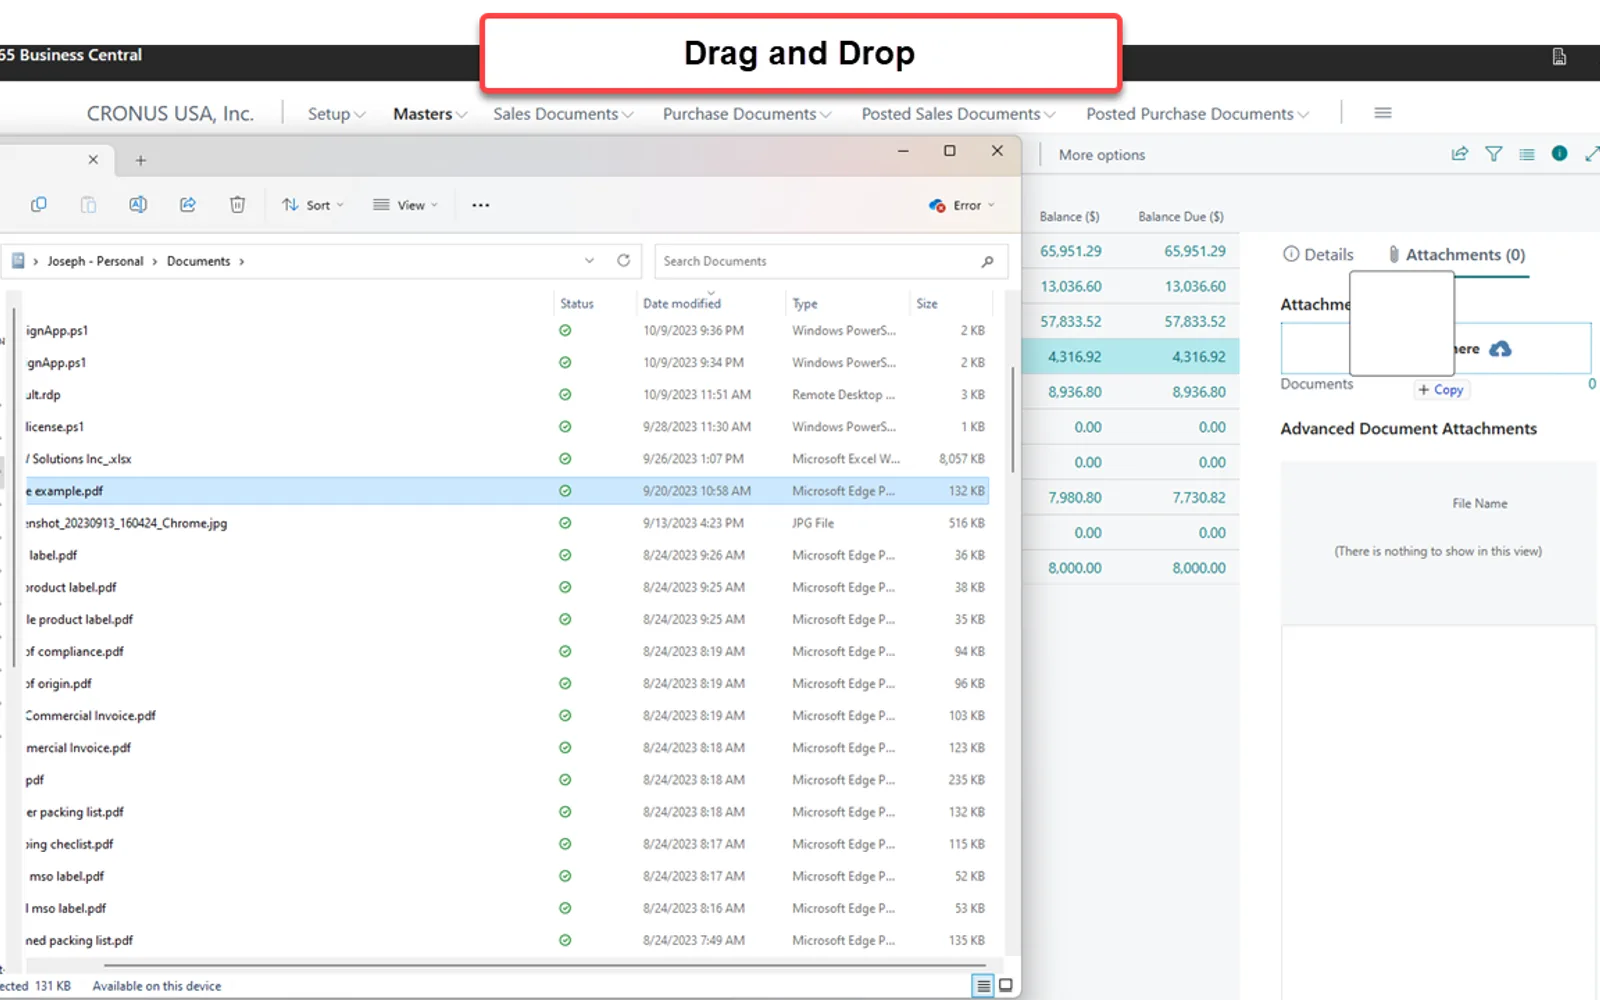Image resolution: width=1600 pixels, height=1000 pixels.
Task: Expand the Error OneDrive dropdown
Action: pos(991,205)
